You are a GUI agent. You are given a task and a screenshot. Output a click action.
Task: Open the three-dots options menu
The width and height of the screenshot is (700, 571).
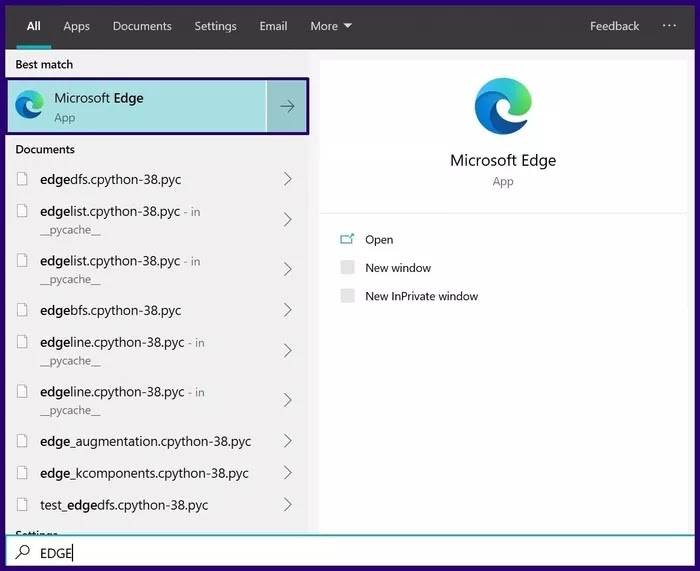pos(669,26)
